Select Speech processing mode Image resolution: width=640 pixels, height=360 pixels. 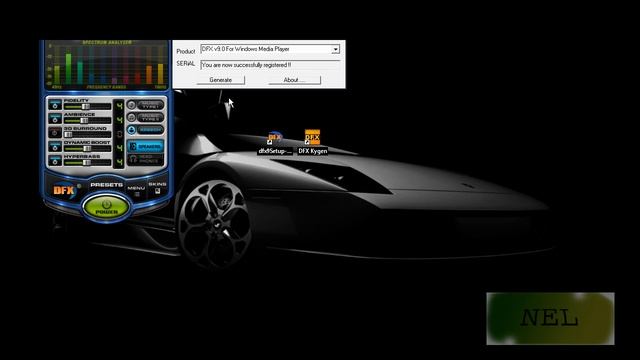coord(145,130)
